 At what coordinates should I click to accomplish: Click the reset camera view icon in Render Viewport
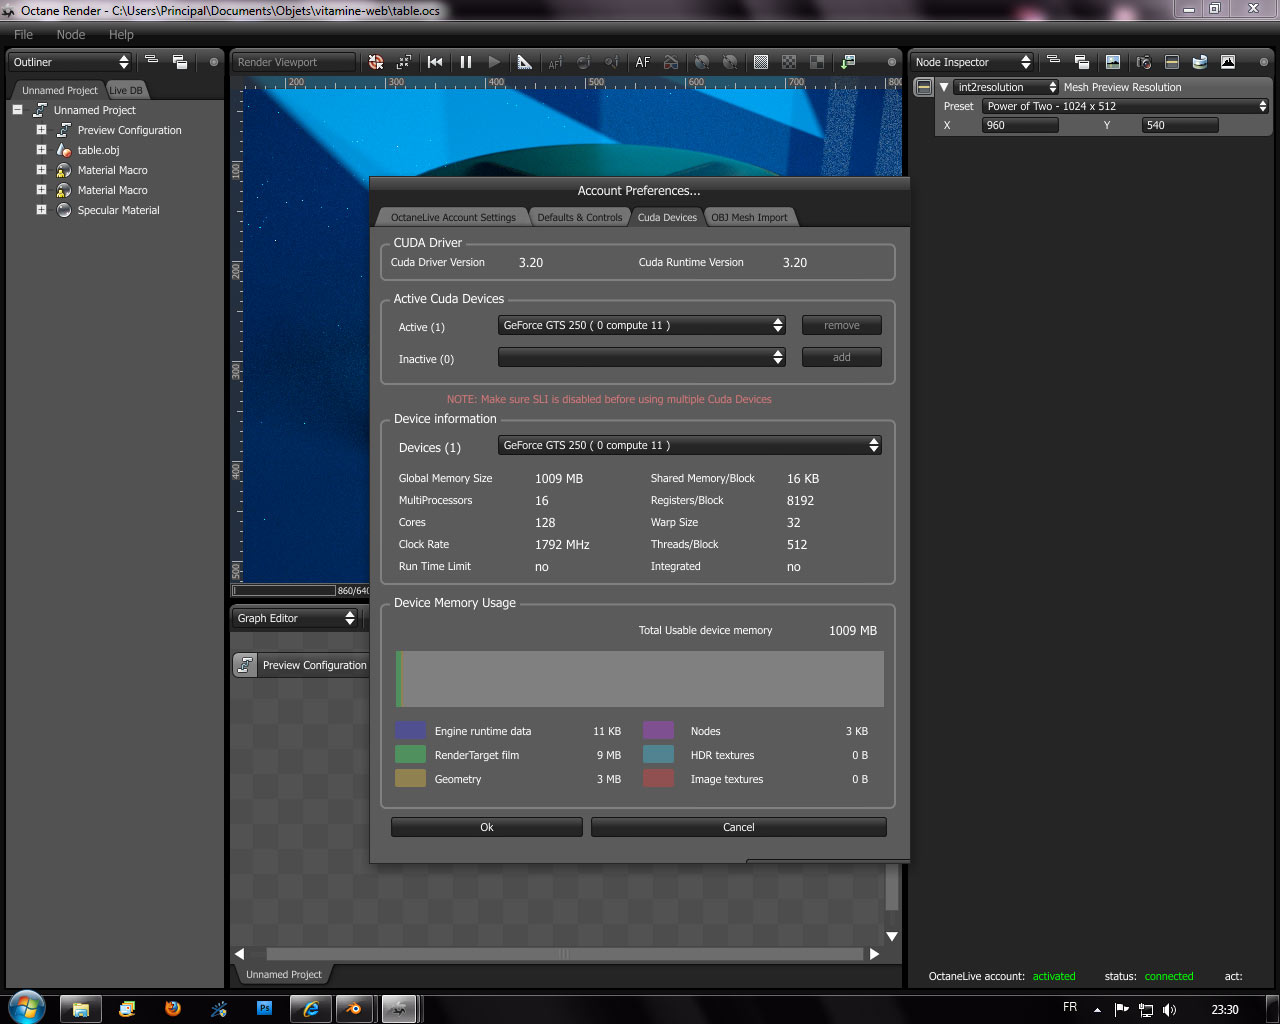pos(376,62)
